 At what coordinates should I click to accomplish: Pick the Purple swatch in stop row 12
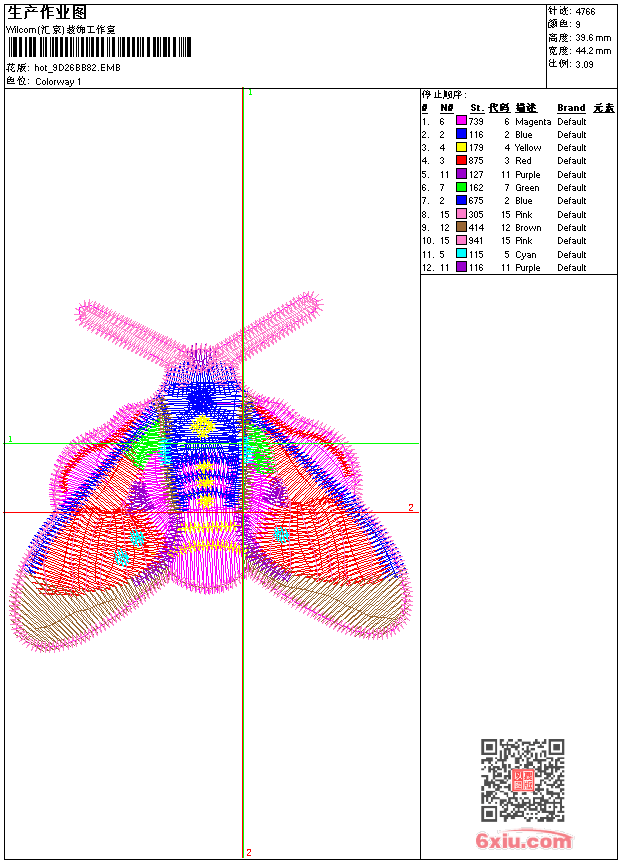(x=461, y=267)
